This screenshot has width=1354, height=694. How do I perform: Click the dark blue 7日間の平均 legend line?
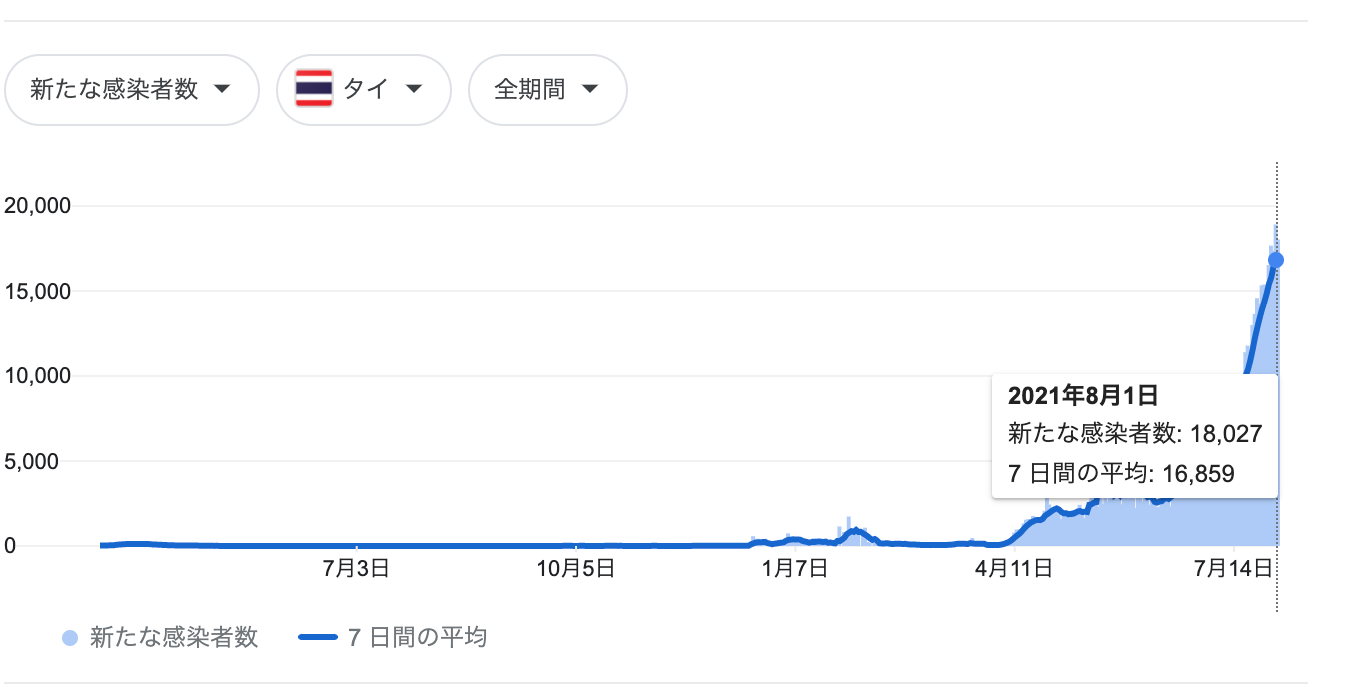[x=318, y=638]
